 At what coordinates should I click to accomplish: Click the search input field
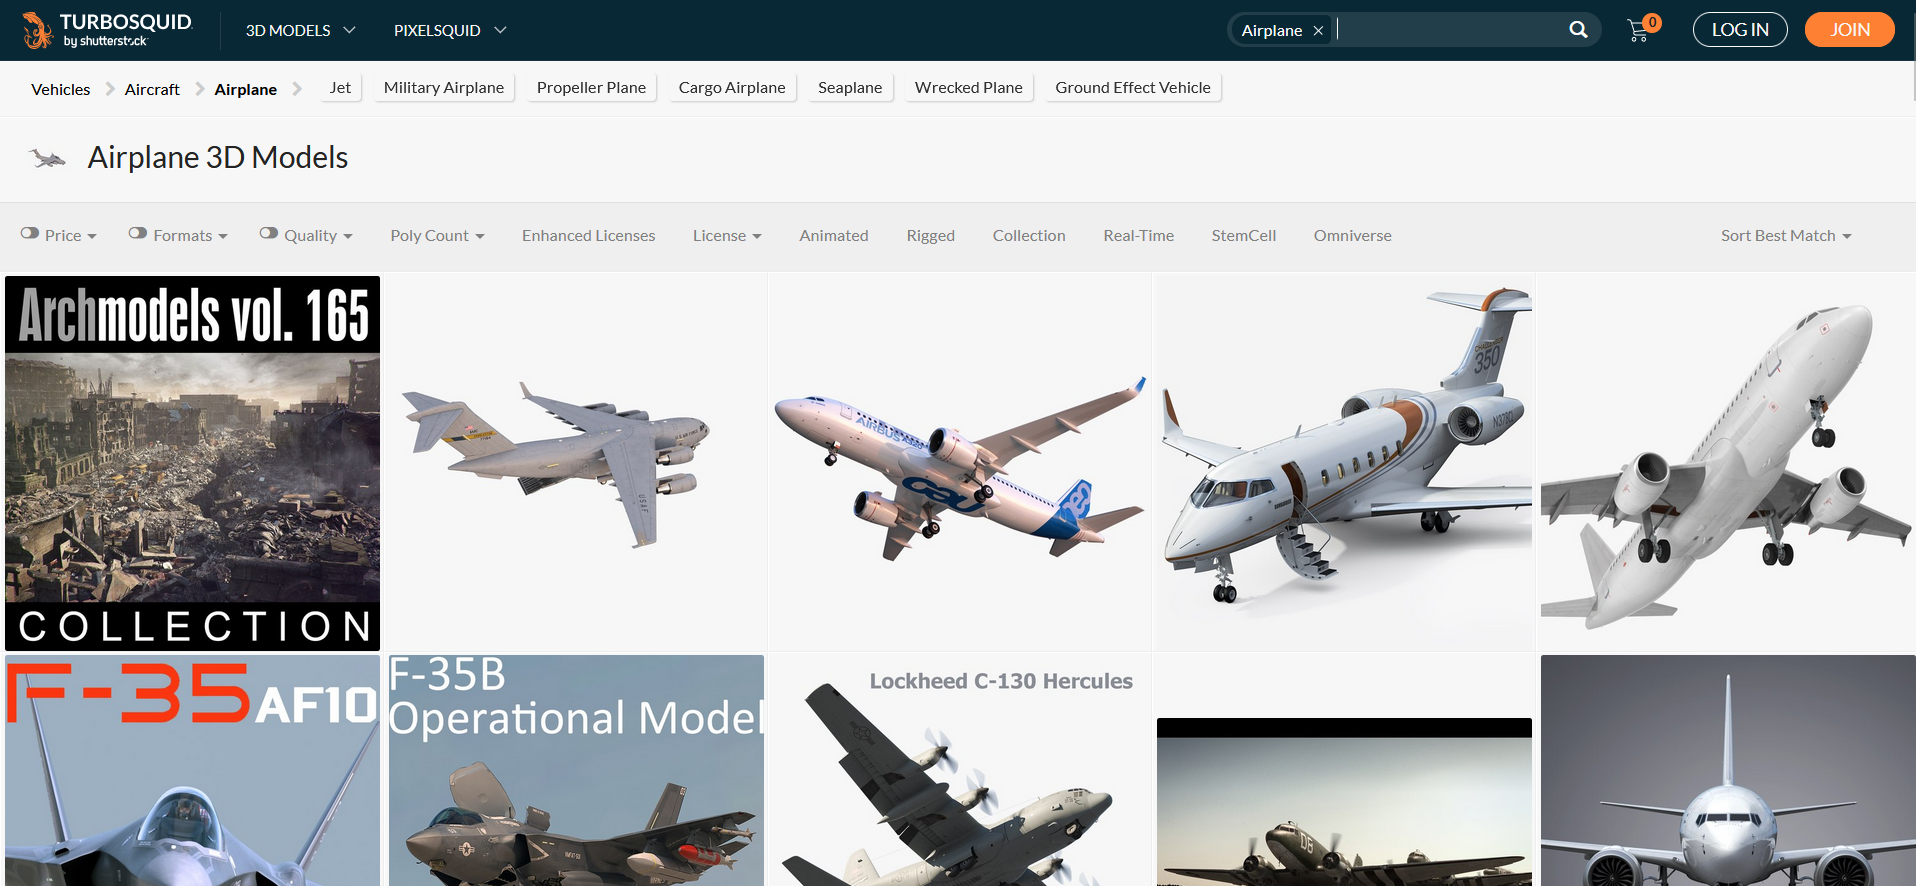[x=1450, y=30]
